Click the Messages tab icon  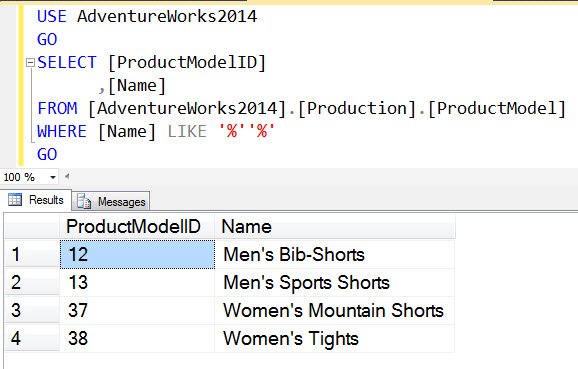(x=84, y=202)
